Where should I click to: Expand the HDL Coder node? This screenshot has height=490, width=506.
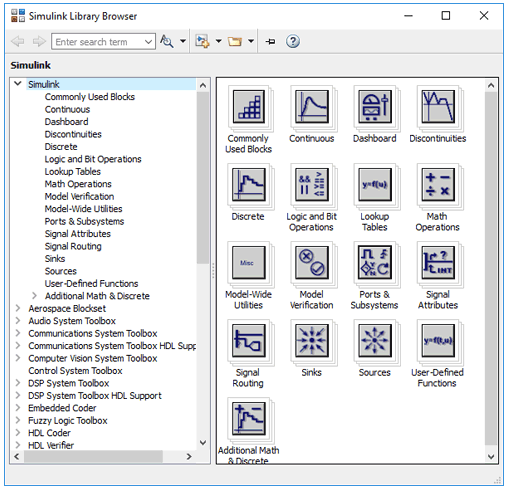[18, 432]
